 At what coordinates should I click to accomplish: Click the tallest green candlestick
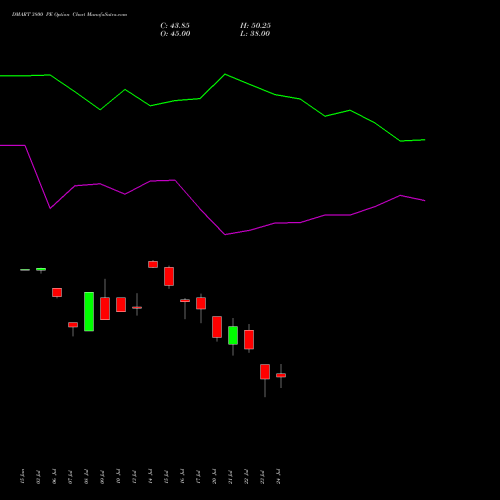(89, 312)
